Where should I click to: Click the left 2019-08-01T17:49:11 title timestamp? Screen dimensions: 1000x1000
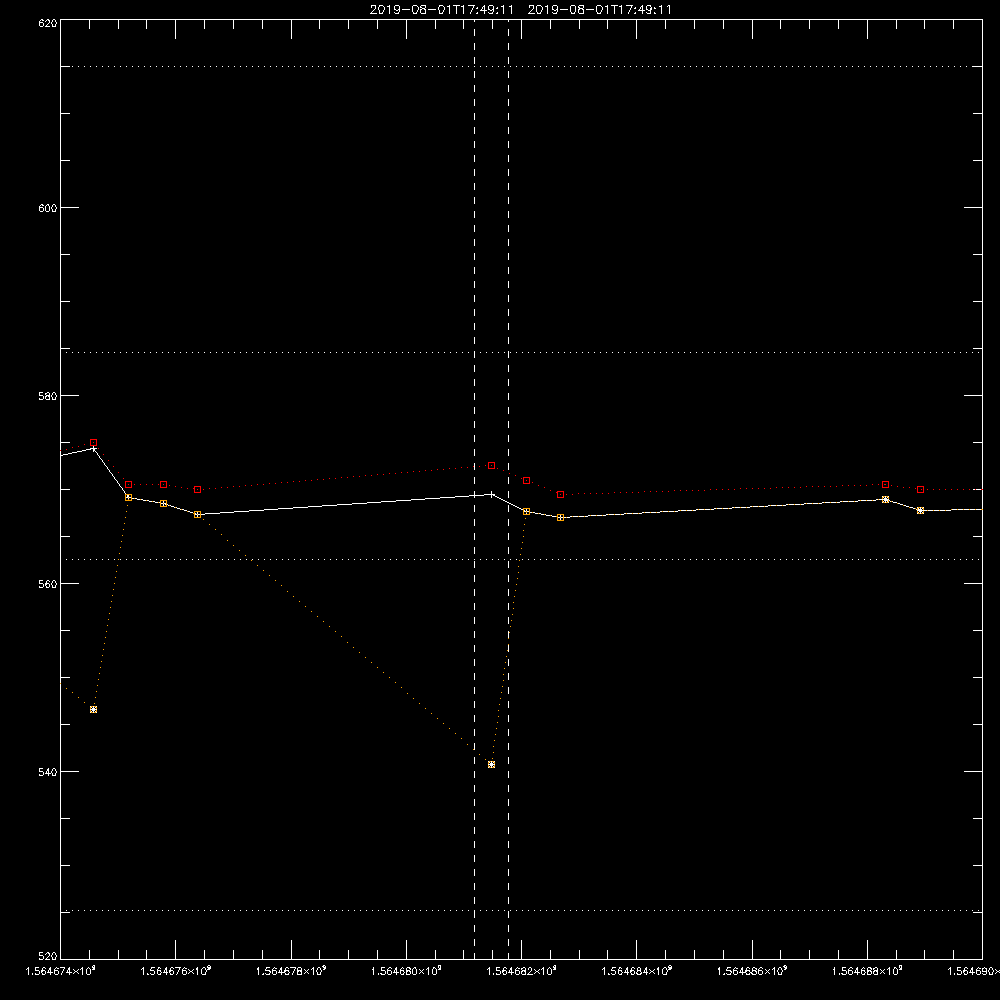pyautogui.click(x=441, y=10)
